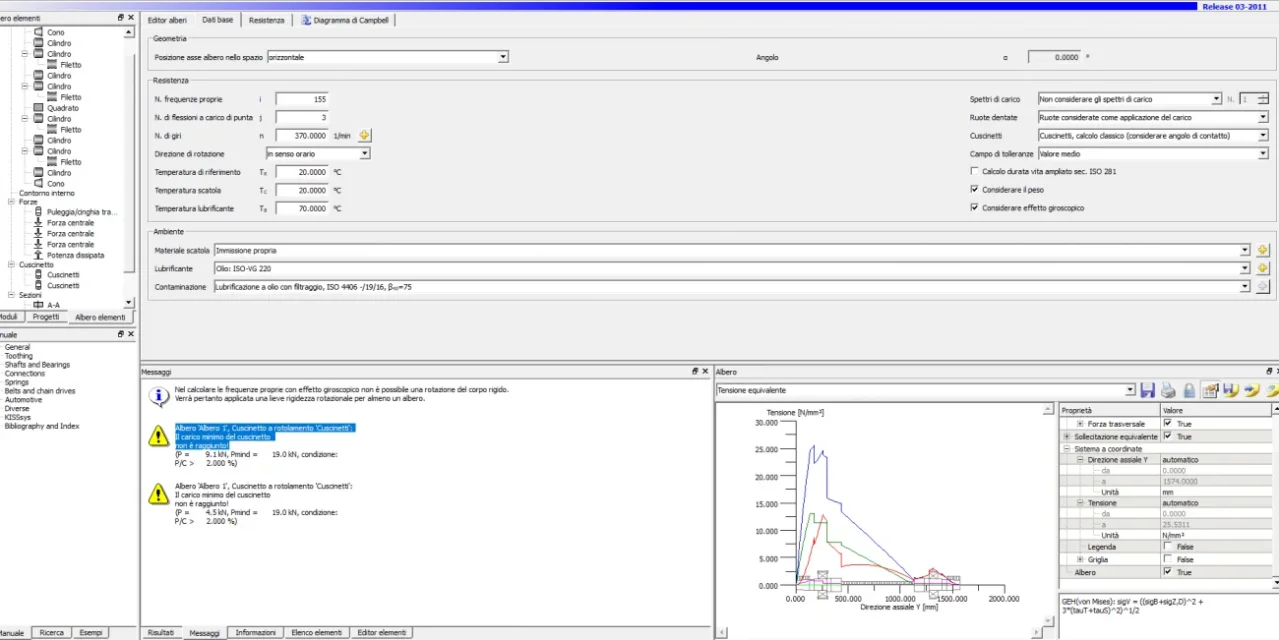Toggle Considerare effetto giroscopico checkbox
Screen dimensions: 1279x640
pos(975,208)
